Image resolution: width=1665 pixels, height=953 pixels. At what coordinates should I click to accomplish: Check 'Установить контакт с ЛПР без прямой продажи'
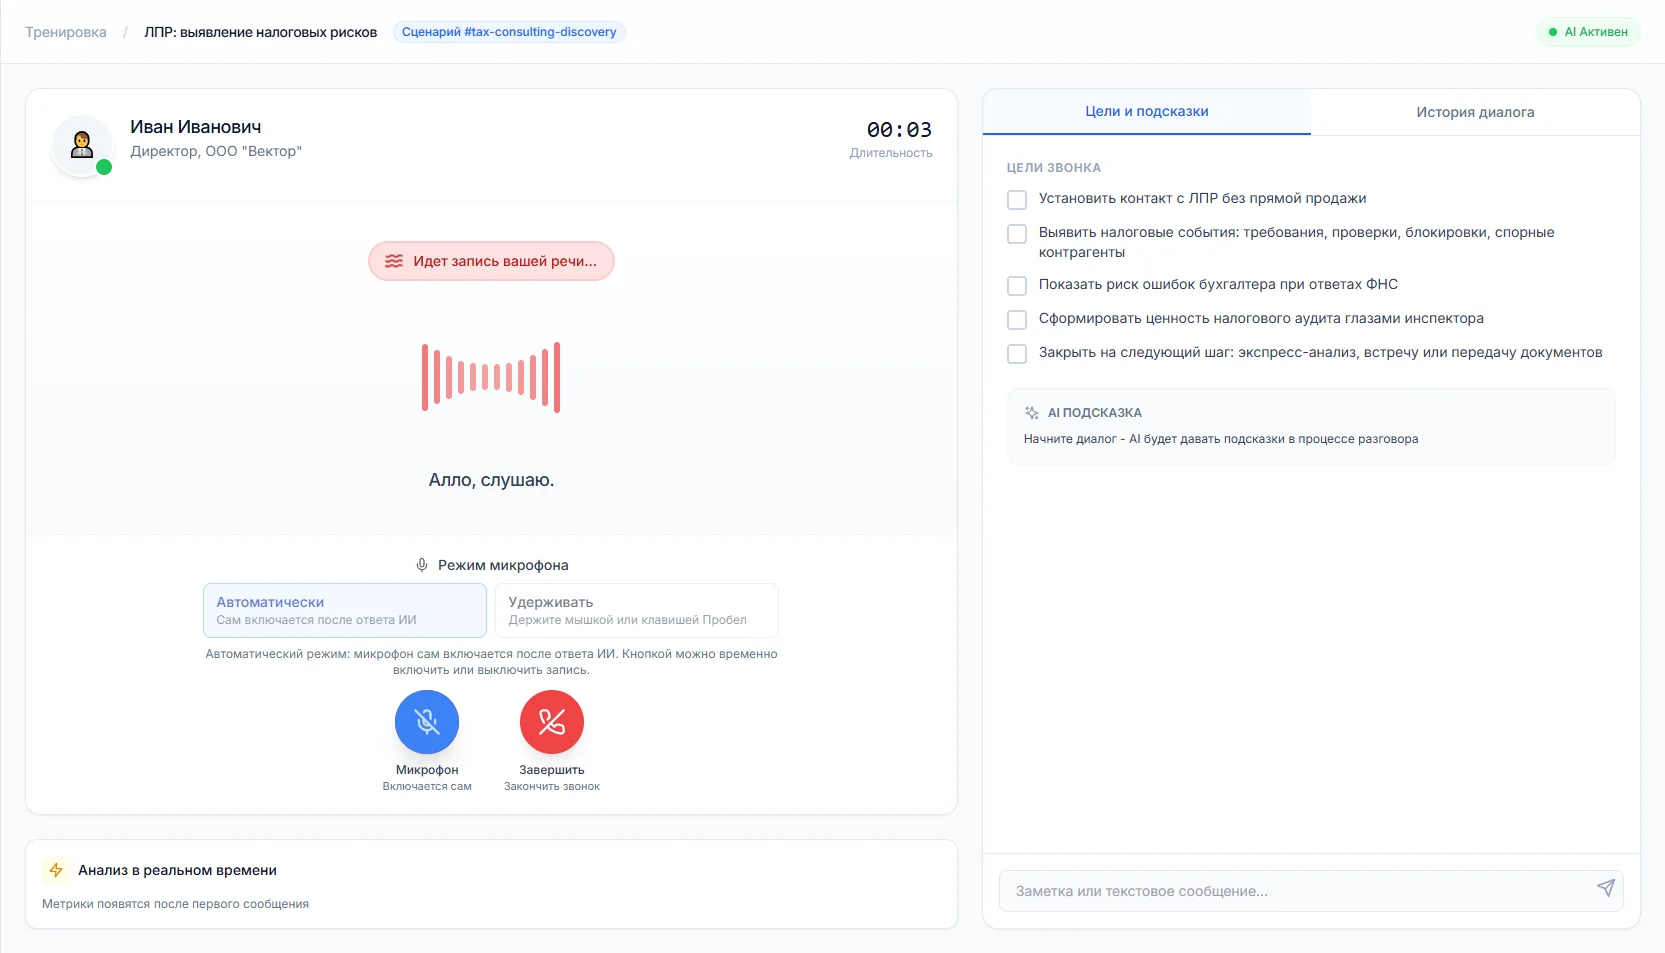click(x=1017, y=200)
